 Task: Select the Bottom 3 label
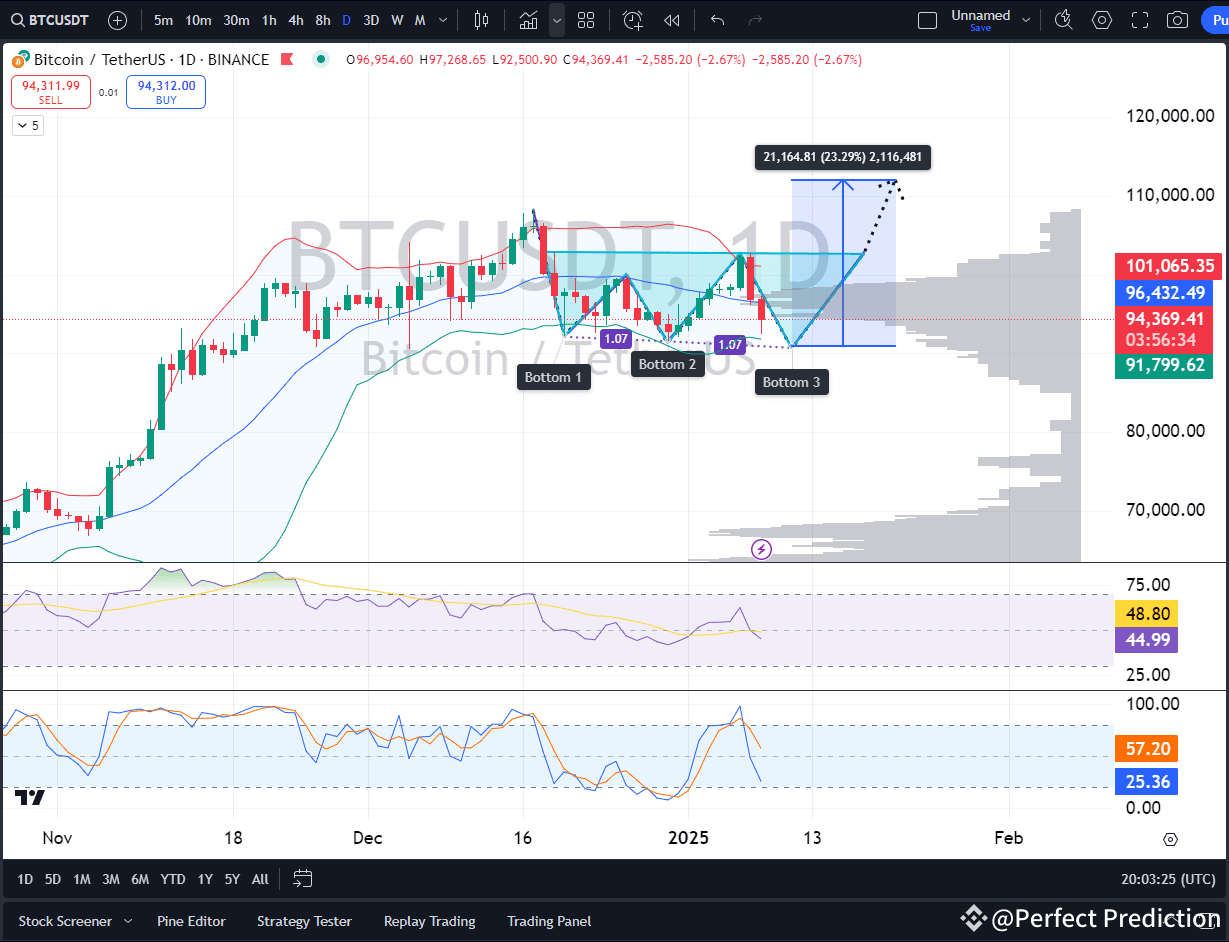(x=792, y=382)
